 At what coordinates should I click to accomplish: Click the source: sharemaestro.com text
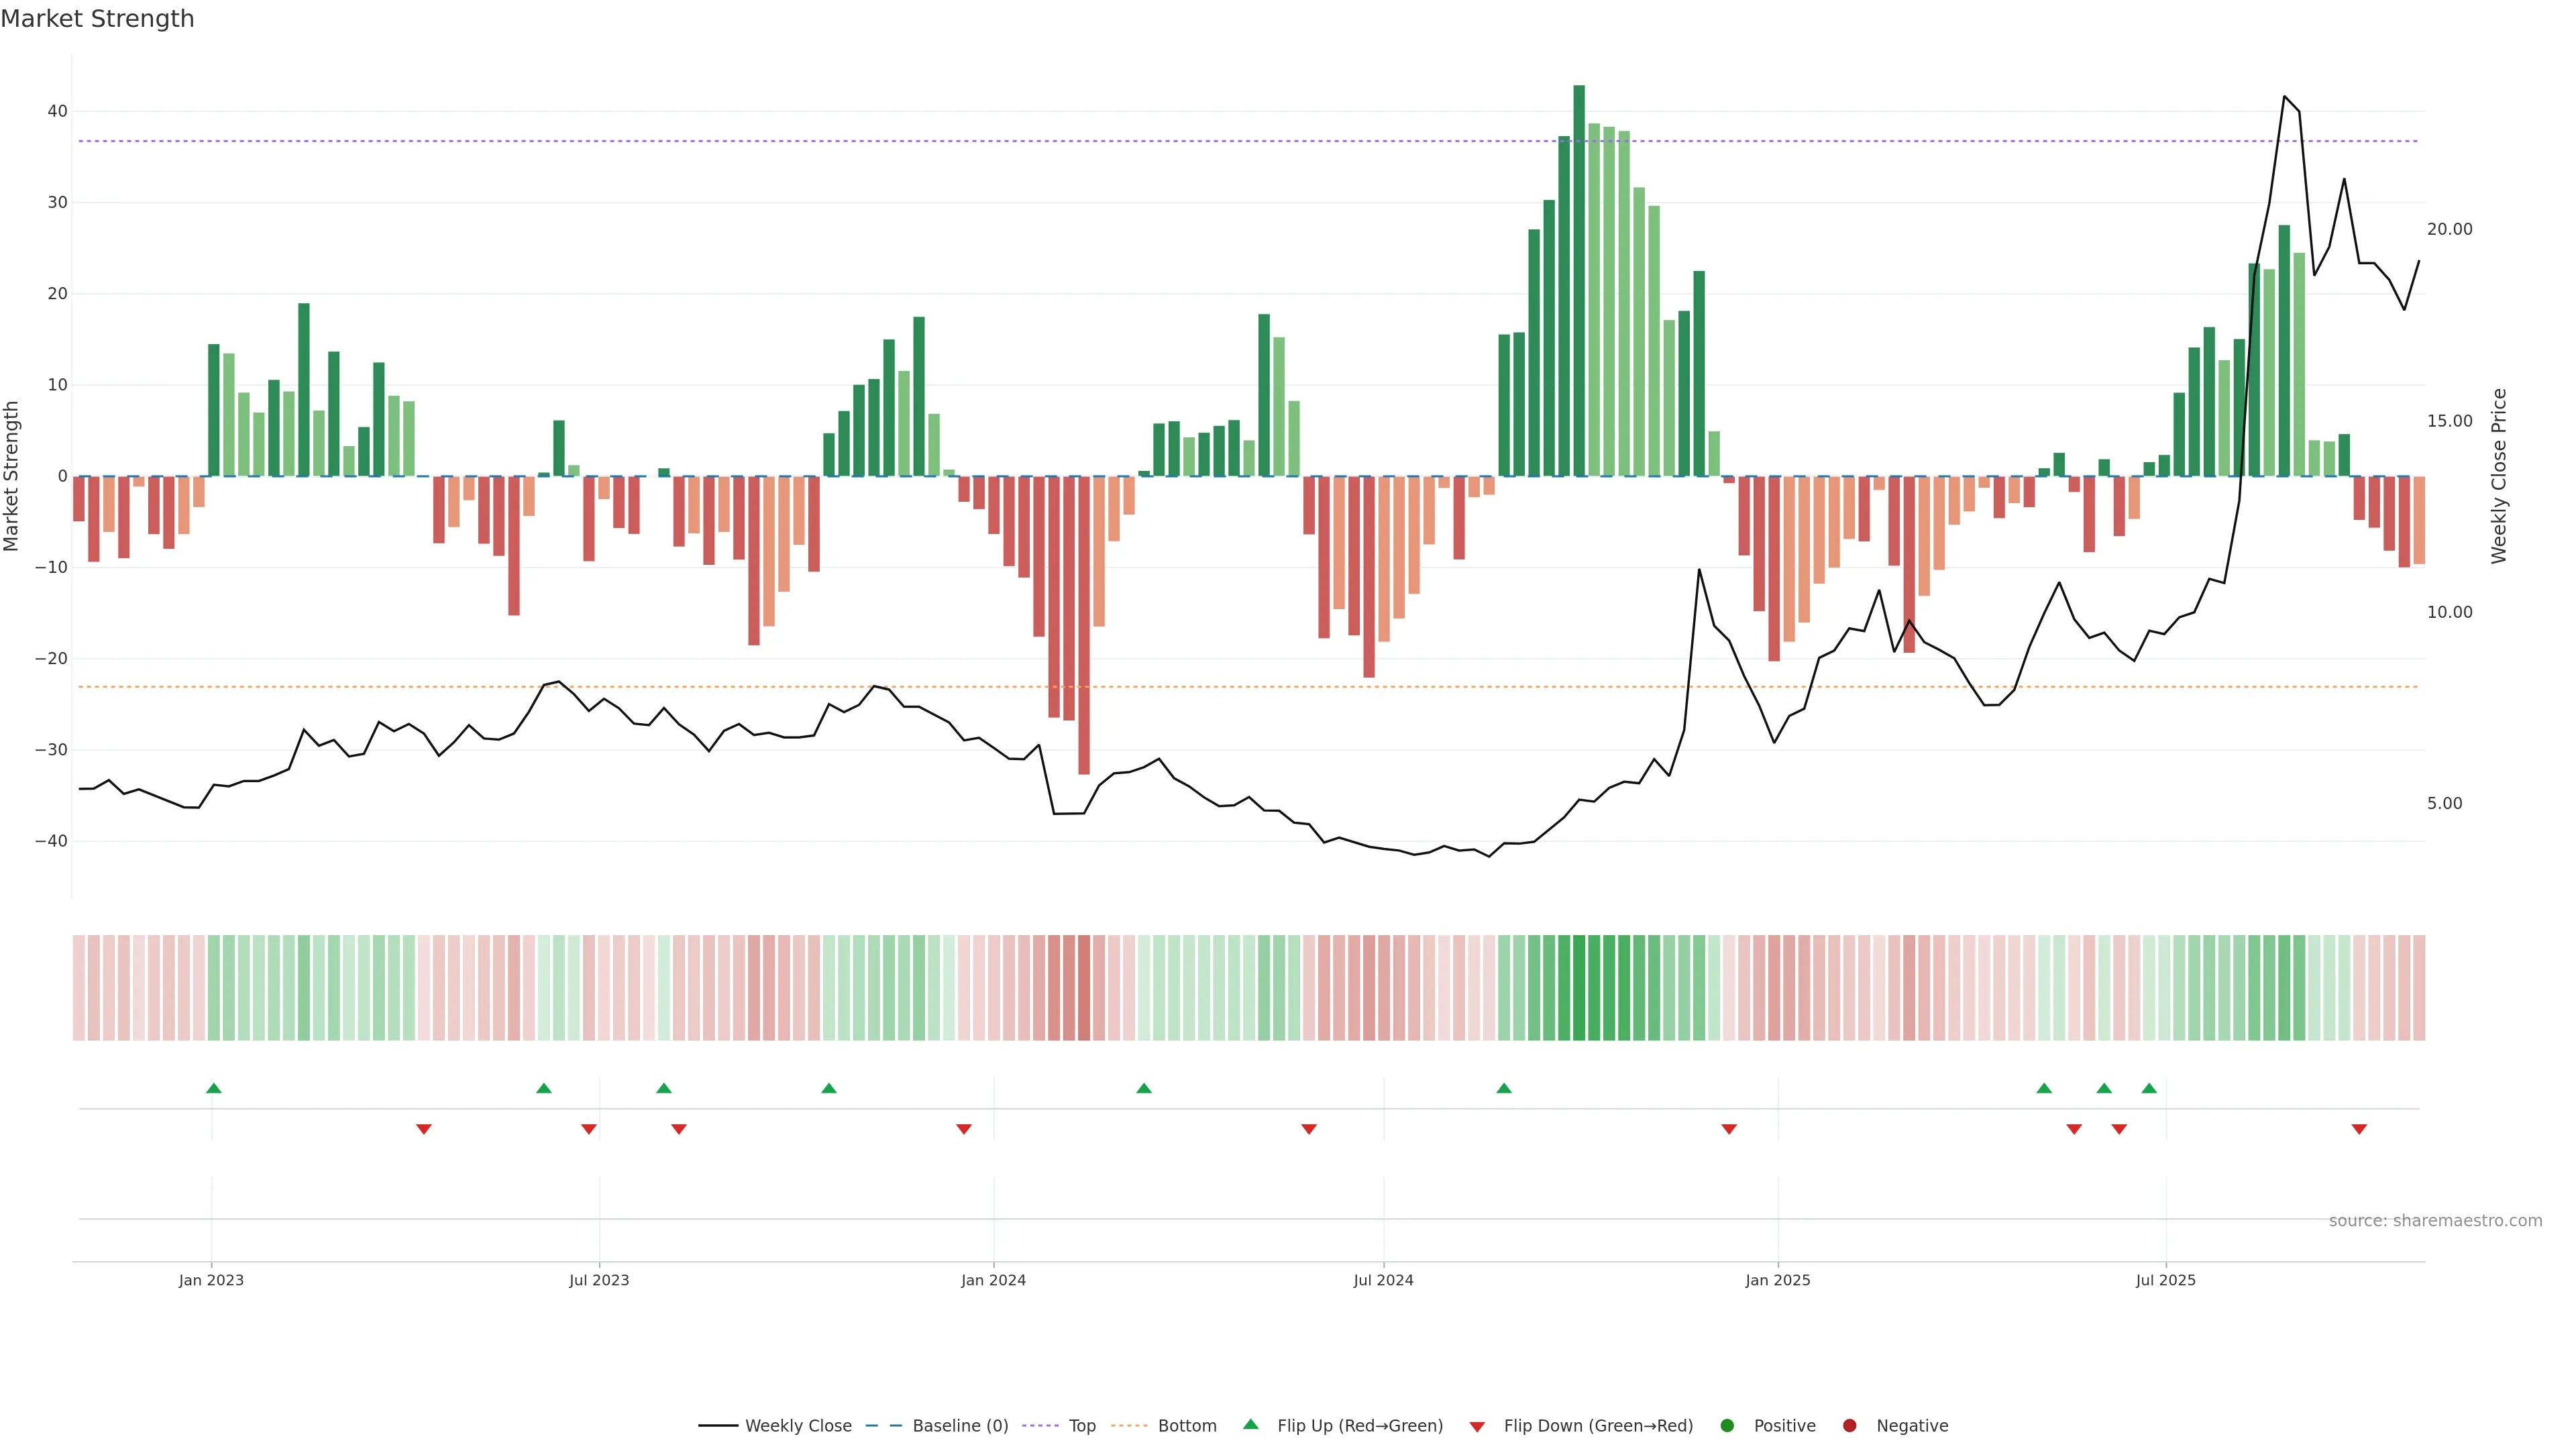click(x=2435, y=1221)
